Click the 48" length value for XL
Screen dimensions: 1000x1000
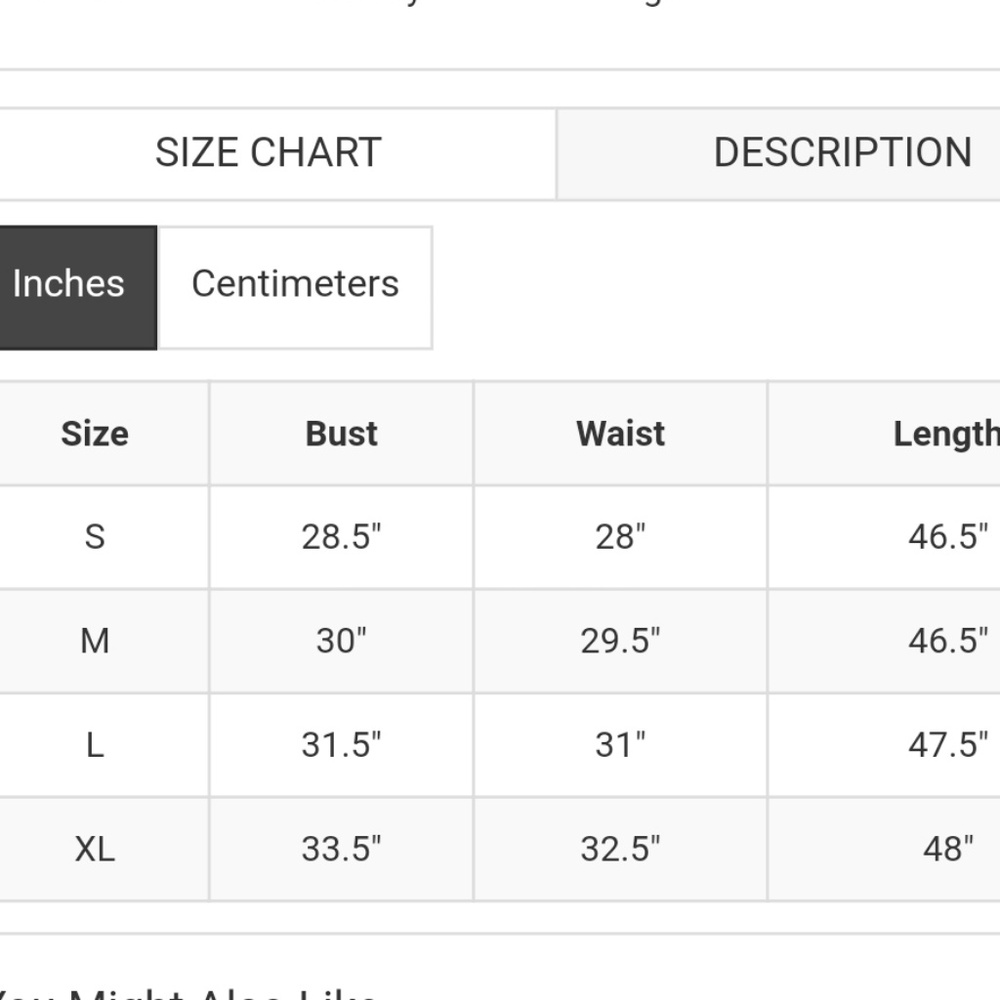tap(947, 849)
